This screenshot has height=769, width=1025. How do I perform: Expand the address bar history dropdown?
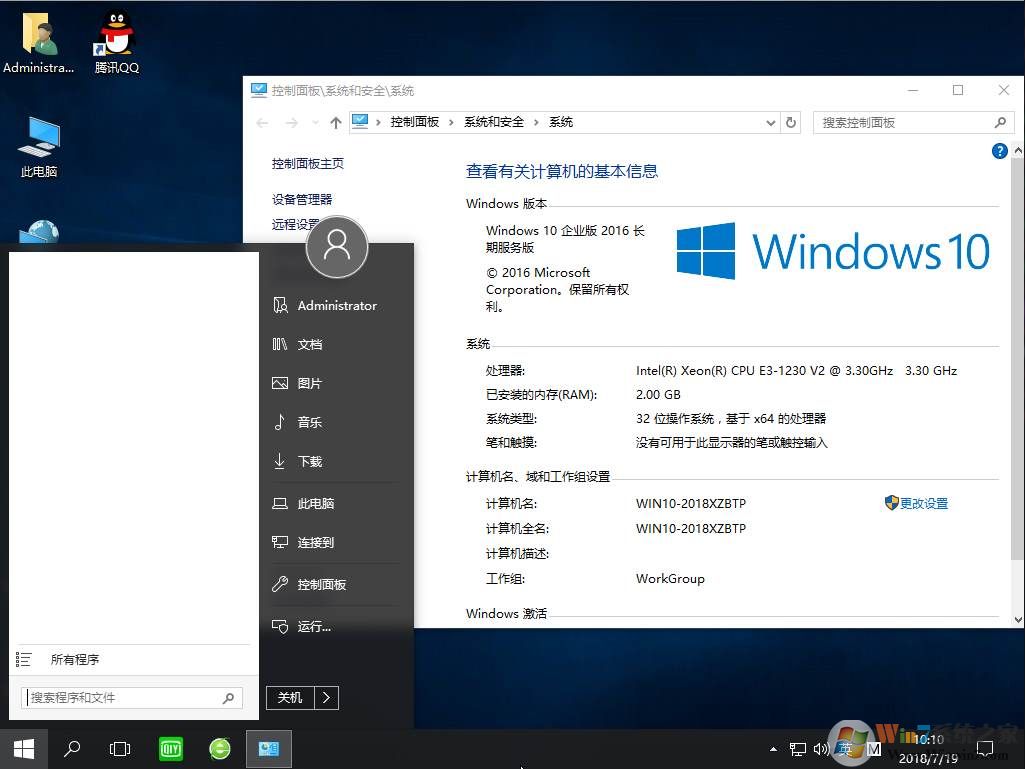pos(770,122)
